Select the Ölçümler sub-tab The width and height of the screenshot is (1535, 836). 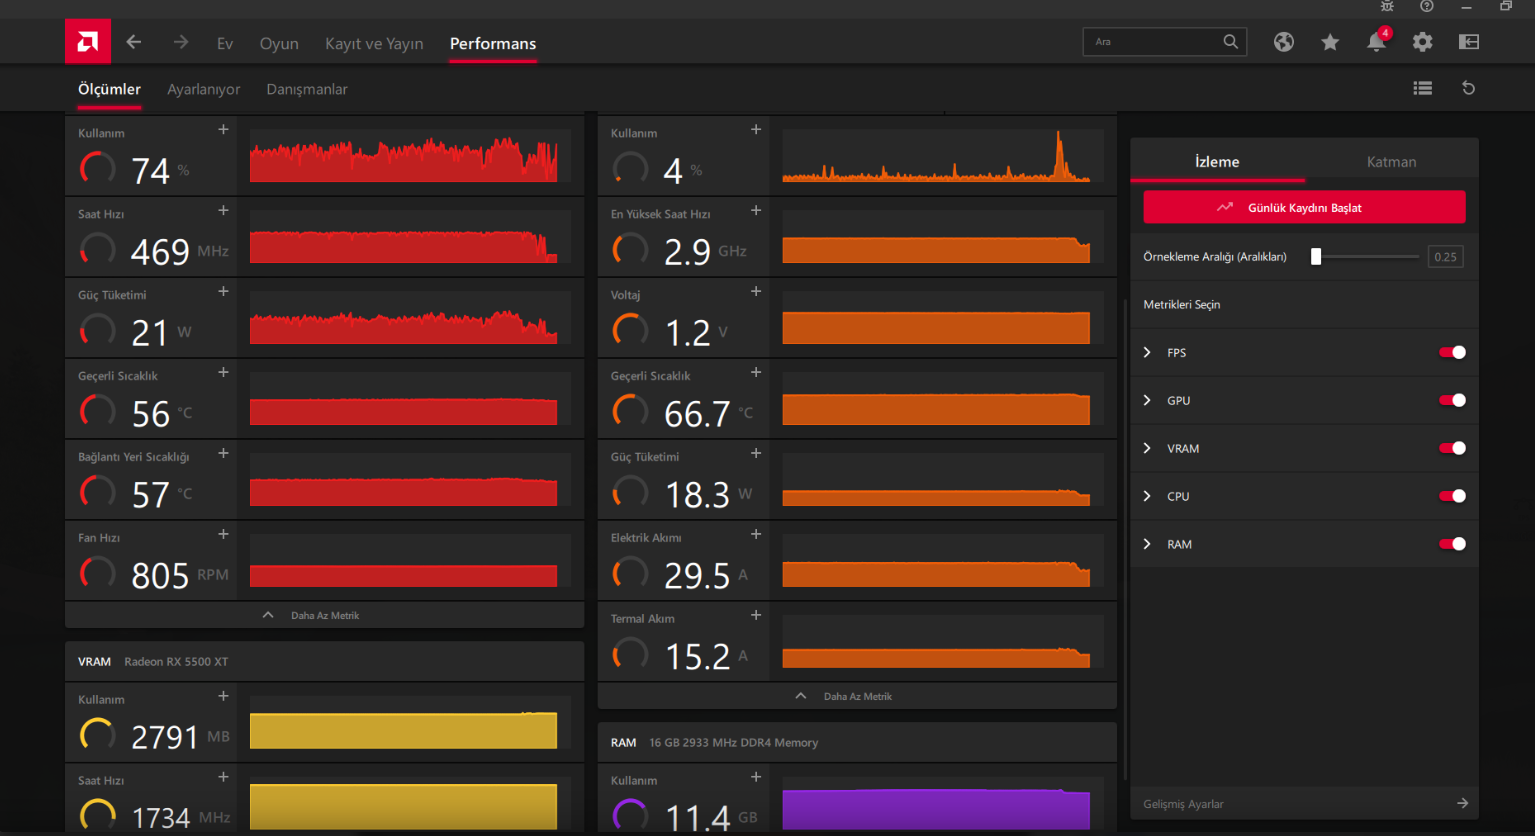pos(109,89)
